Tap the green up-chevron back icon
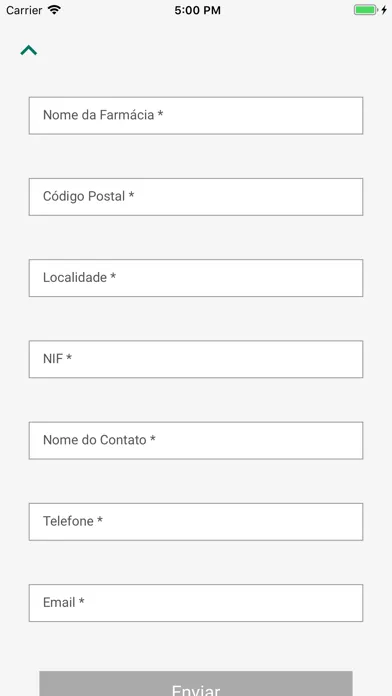 click(x=29, y=50)
